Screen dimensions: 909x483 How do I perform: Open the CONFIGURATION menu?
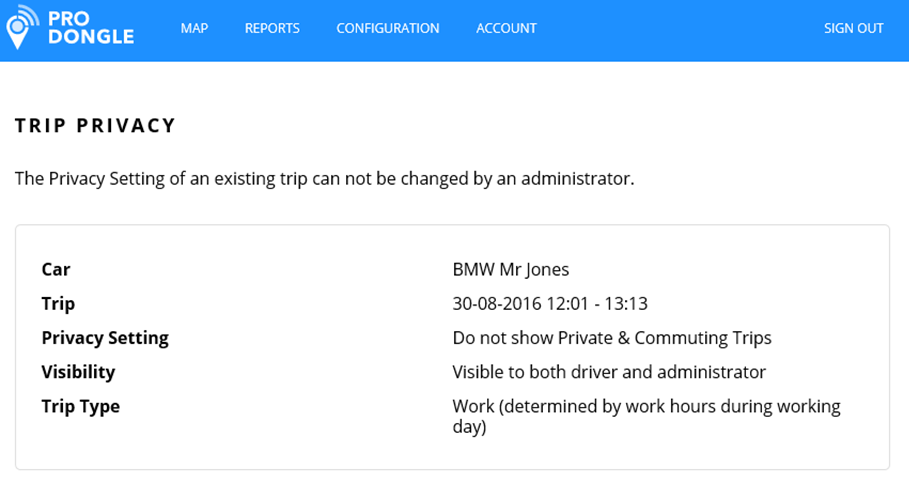pos(387,28)
